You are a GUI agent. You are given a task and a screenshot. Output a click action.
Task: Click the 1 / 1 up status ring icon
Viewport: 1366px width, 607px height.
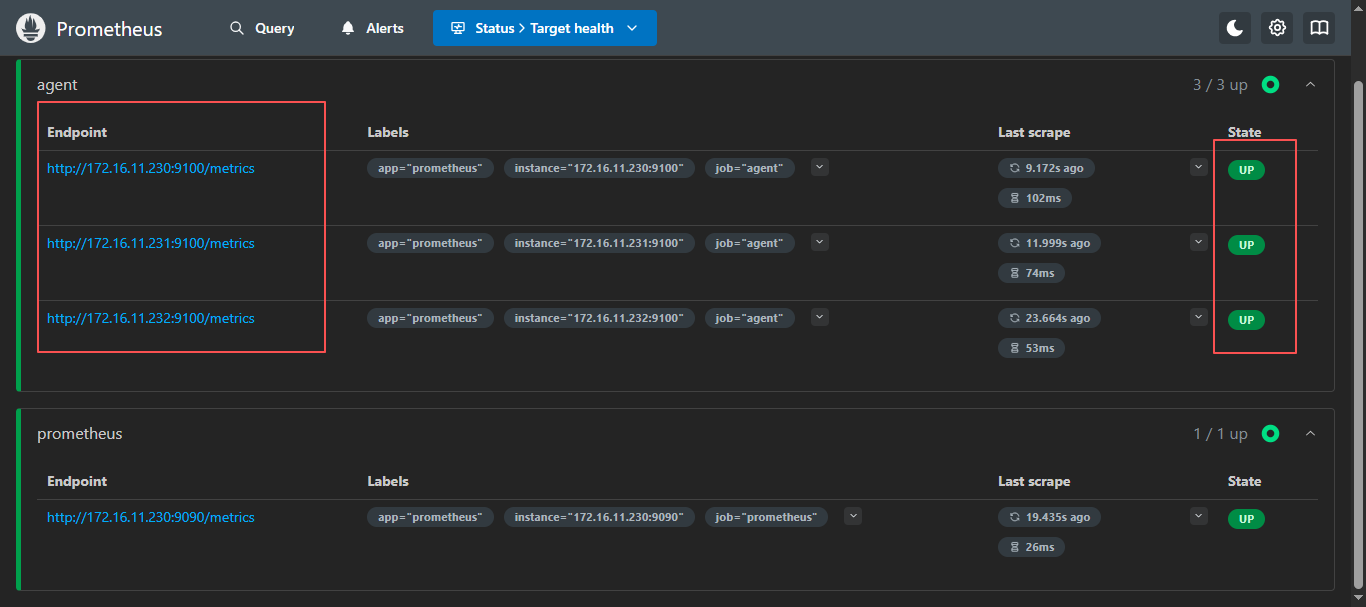[1270, 434]
